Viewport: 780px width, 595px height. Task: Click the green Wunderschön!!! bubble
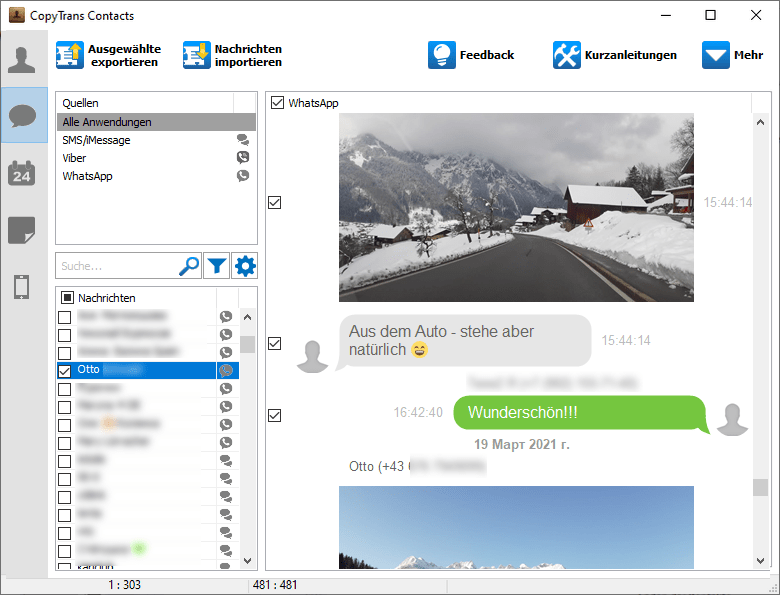(581, 413)
